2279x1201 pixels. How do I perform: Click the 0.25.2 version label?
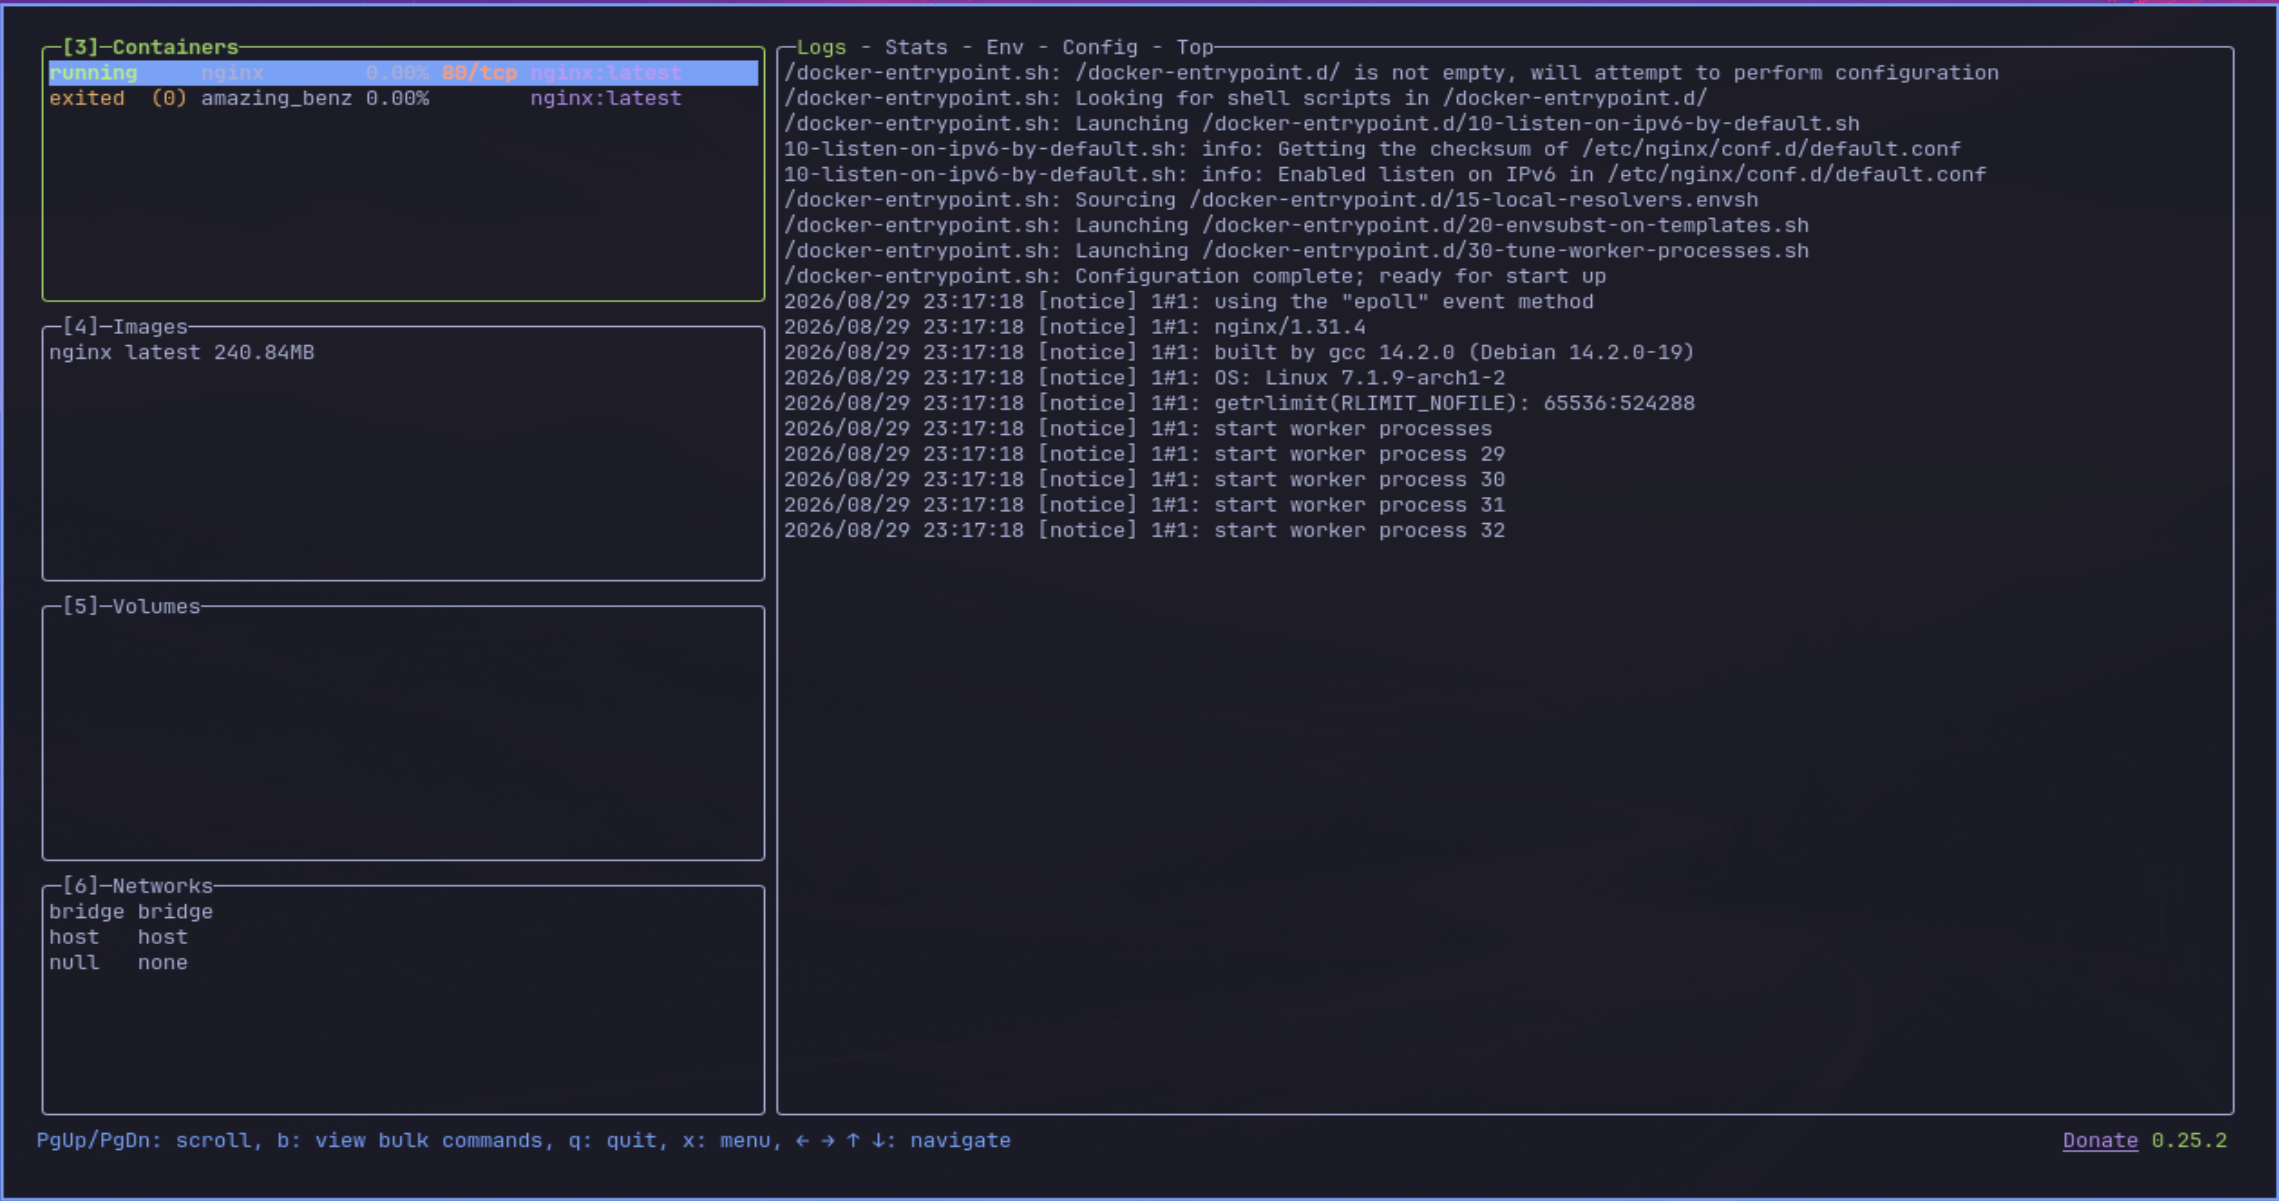(2189, 1141)
